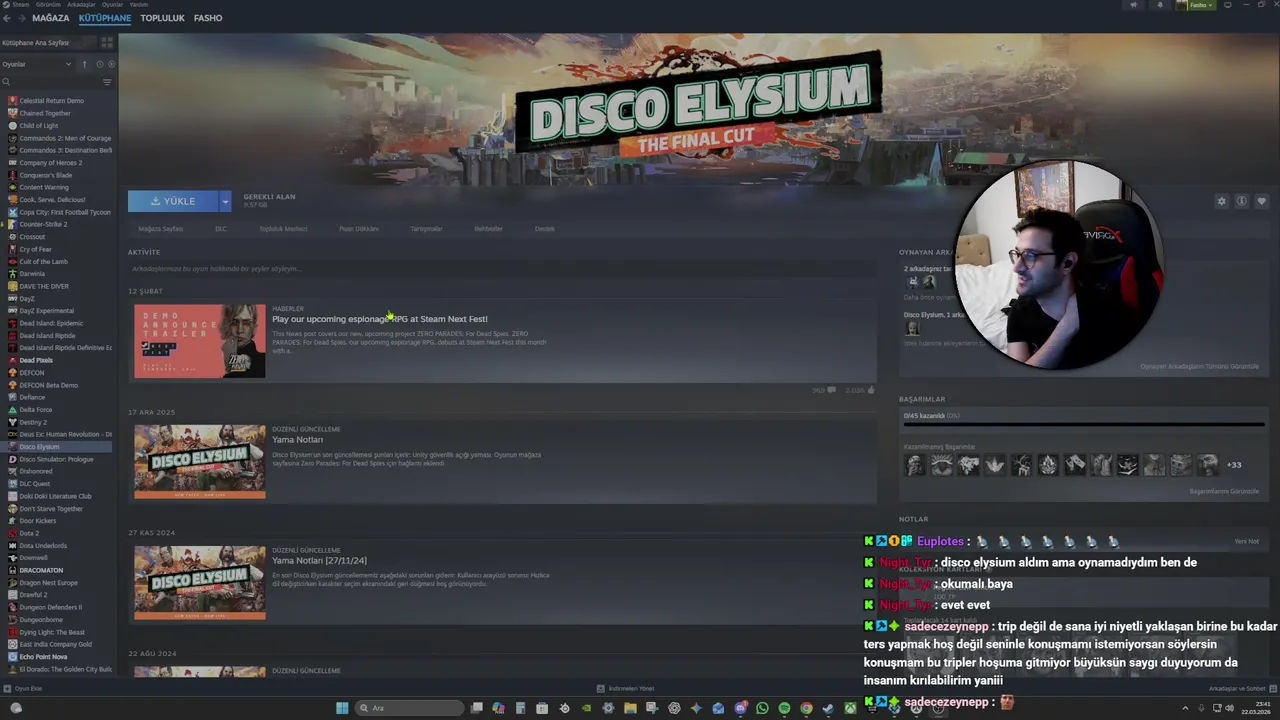Open WhatsApp from the taskbar
The width and height of the screenshot is (1280, 720).
pyautogui.click(x=762, y=708)
